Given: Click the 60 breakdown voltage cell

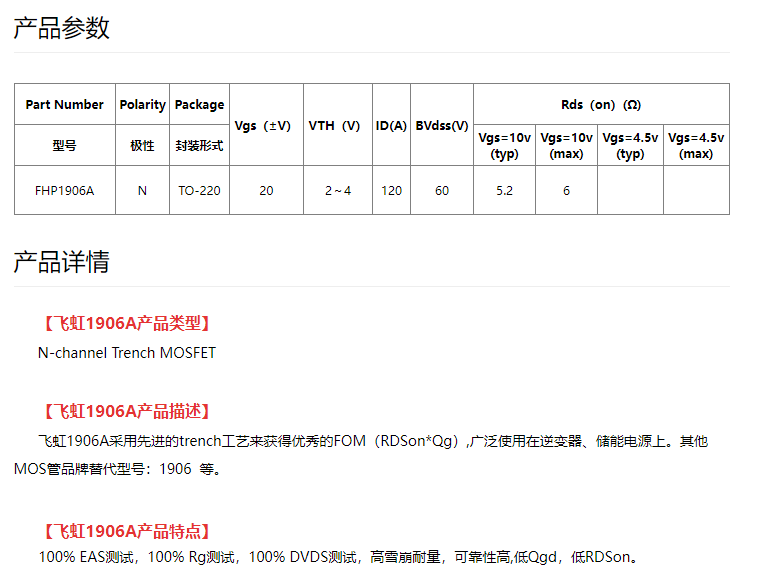Looking at the screenshot, I should click(442, 190).
